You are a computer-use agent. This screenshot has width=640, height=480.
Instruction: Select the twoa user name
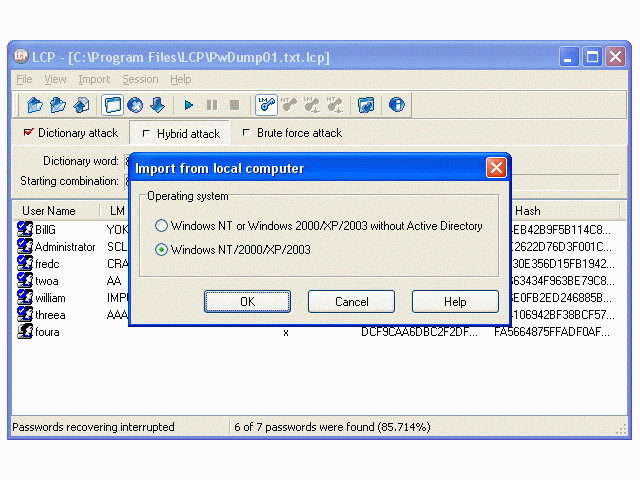47,281
